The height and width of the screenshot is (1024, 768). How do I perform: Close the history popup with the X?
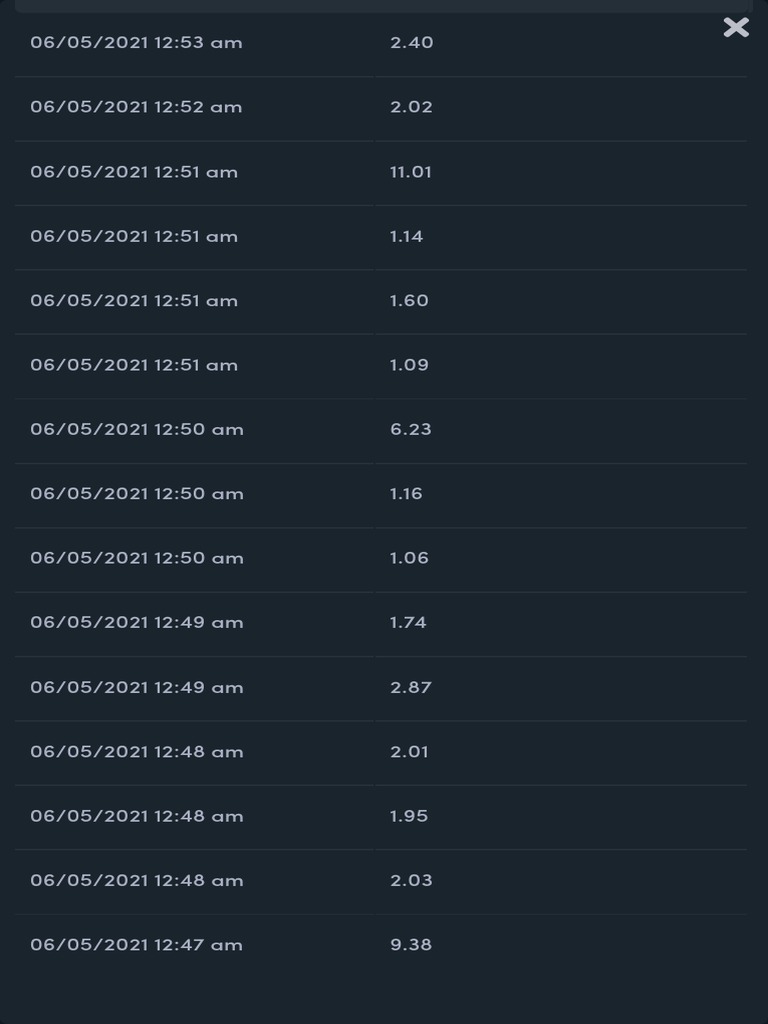click(736, 28)
